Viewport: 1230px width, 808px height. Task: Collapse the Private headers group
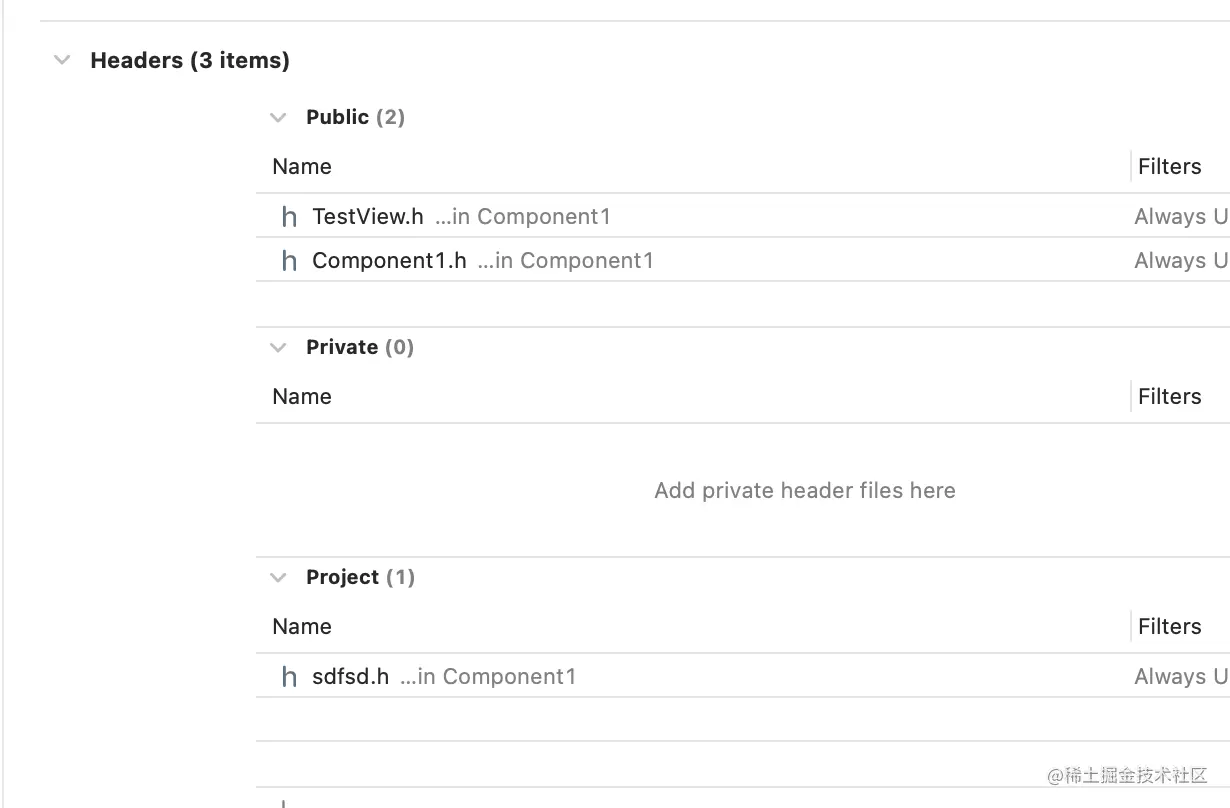point(278,347)
